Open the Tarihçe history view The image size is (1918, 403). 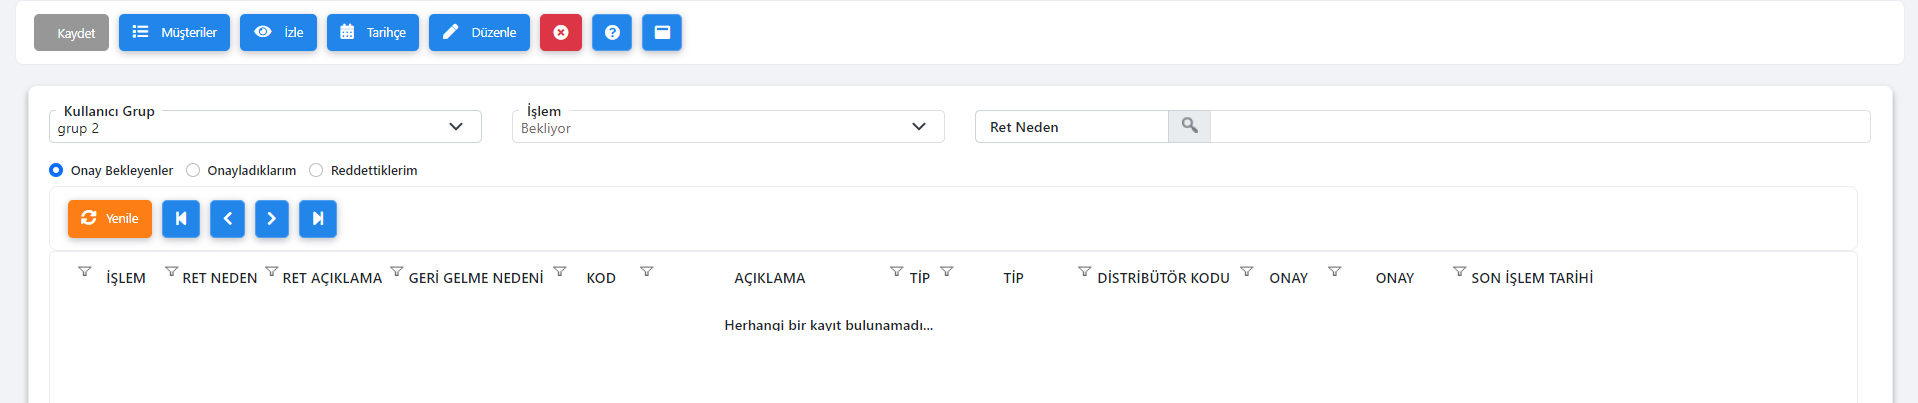pyautogui.click(x=372, y=32)
